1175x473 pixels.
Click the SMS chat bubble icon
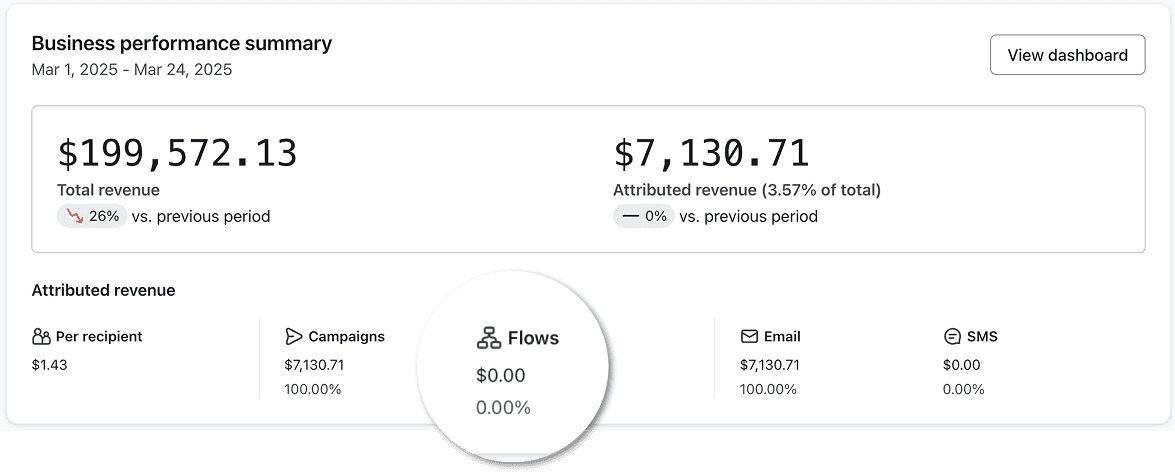tap(952, 337)
